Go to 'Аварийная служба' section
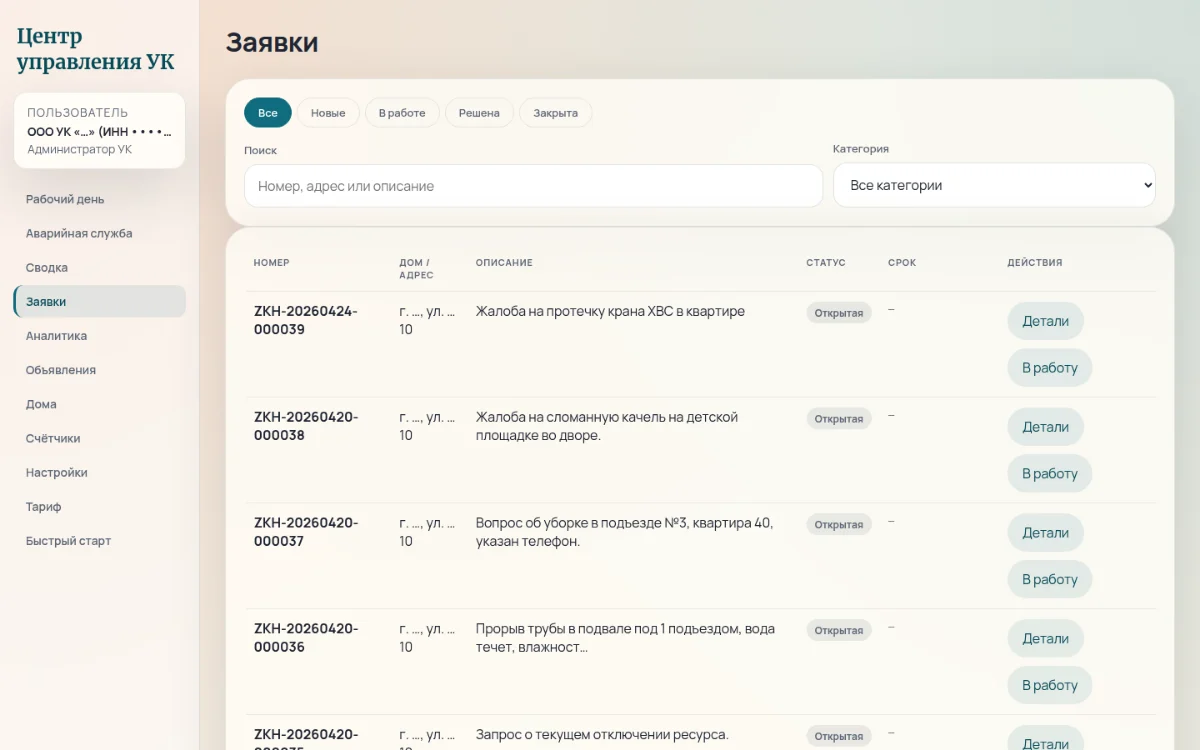 [x=100, y=233]
